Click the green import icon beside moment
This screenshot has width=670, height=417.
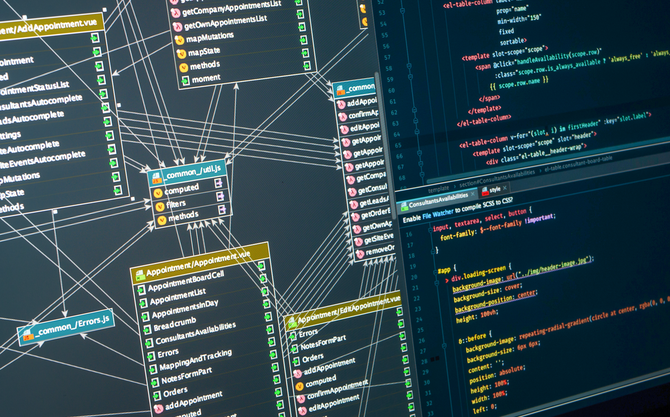click(185, 80)
